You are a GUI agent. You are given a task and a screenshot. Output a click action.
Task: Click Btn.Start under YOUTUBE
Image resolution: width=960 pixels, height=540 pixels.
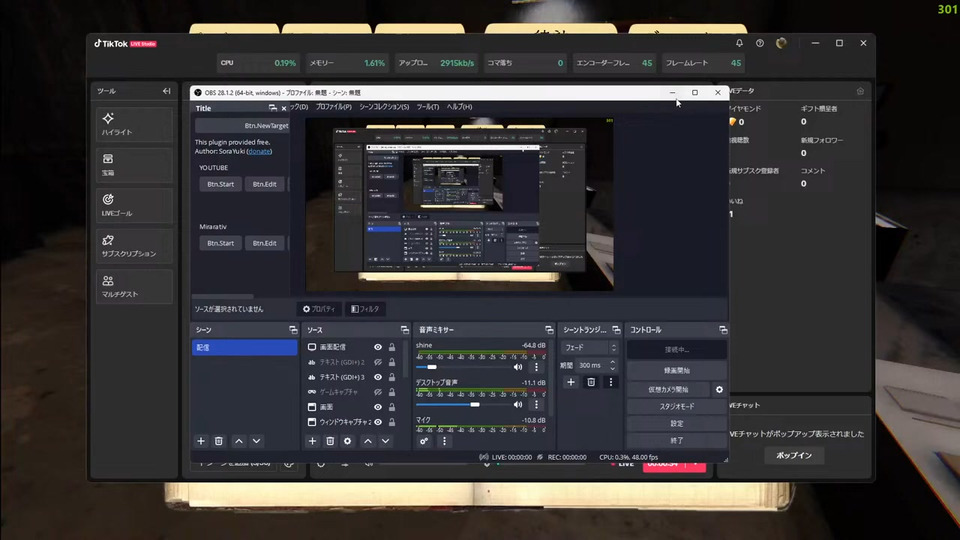tap(220, 184)
